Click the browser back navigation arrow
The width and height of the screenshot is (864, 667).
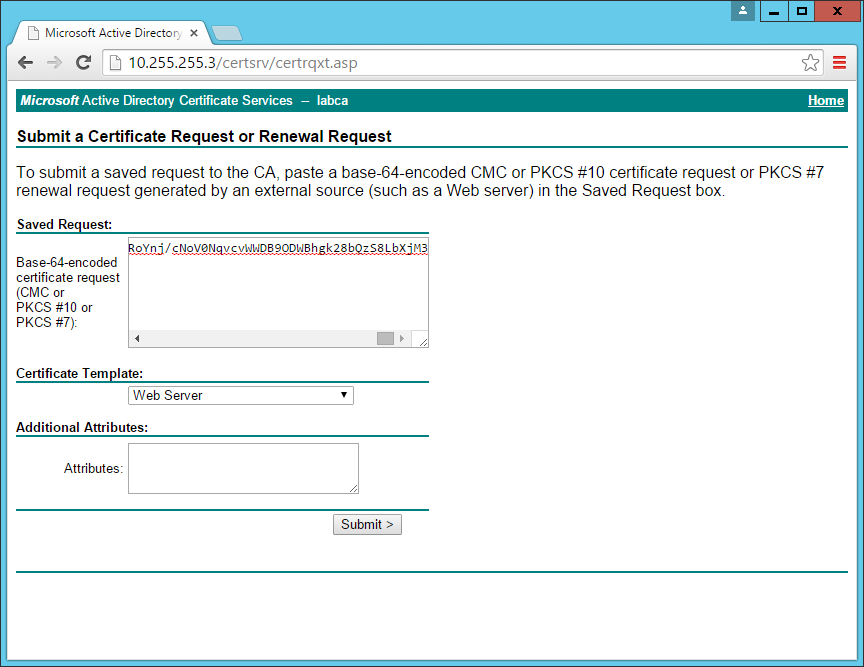point(25,62)
